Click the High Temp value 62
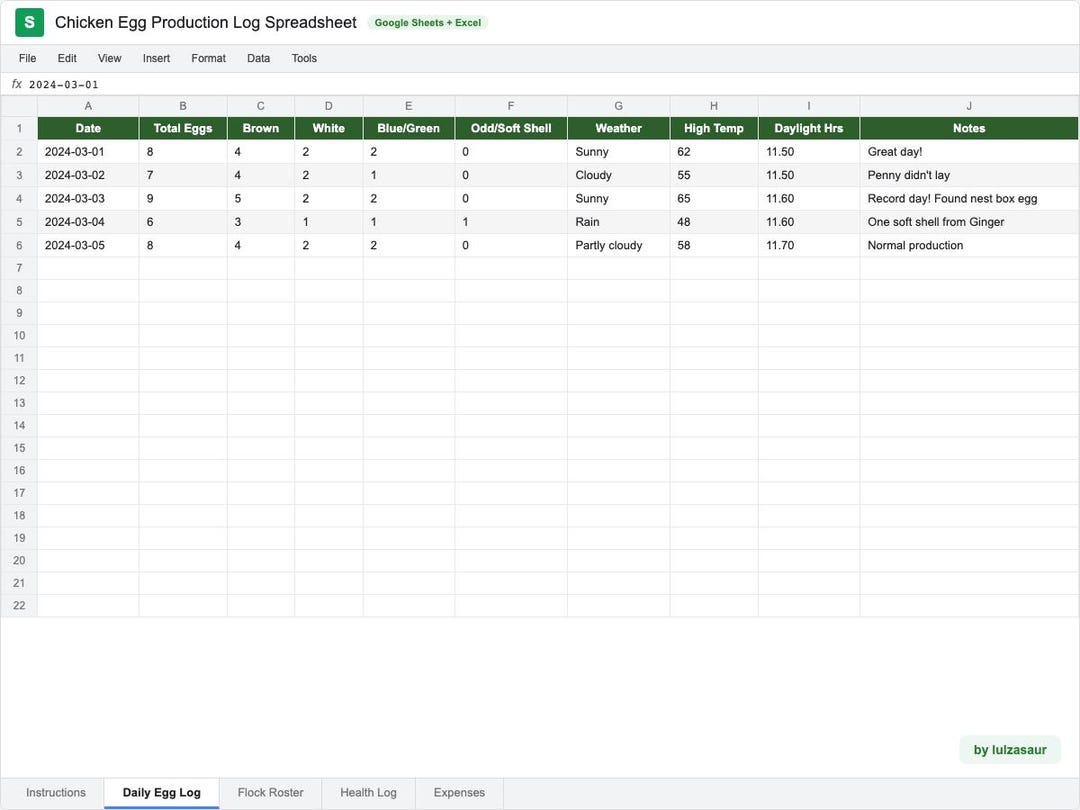This screenshot has height=810, width=1080. pyautogui.click(x=714, y=152)
